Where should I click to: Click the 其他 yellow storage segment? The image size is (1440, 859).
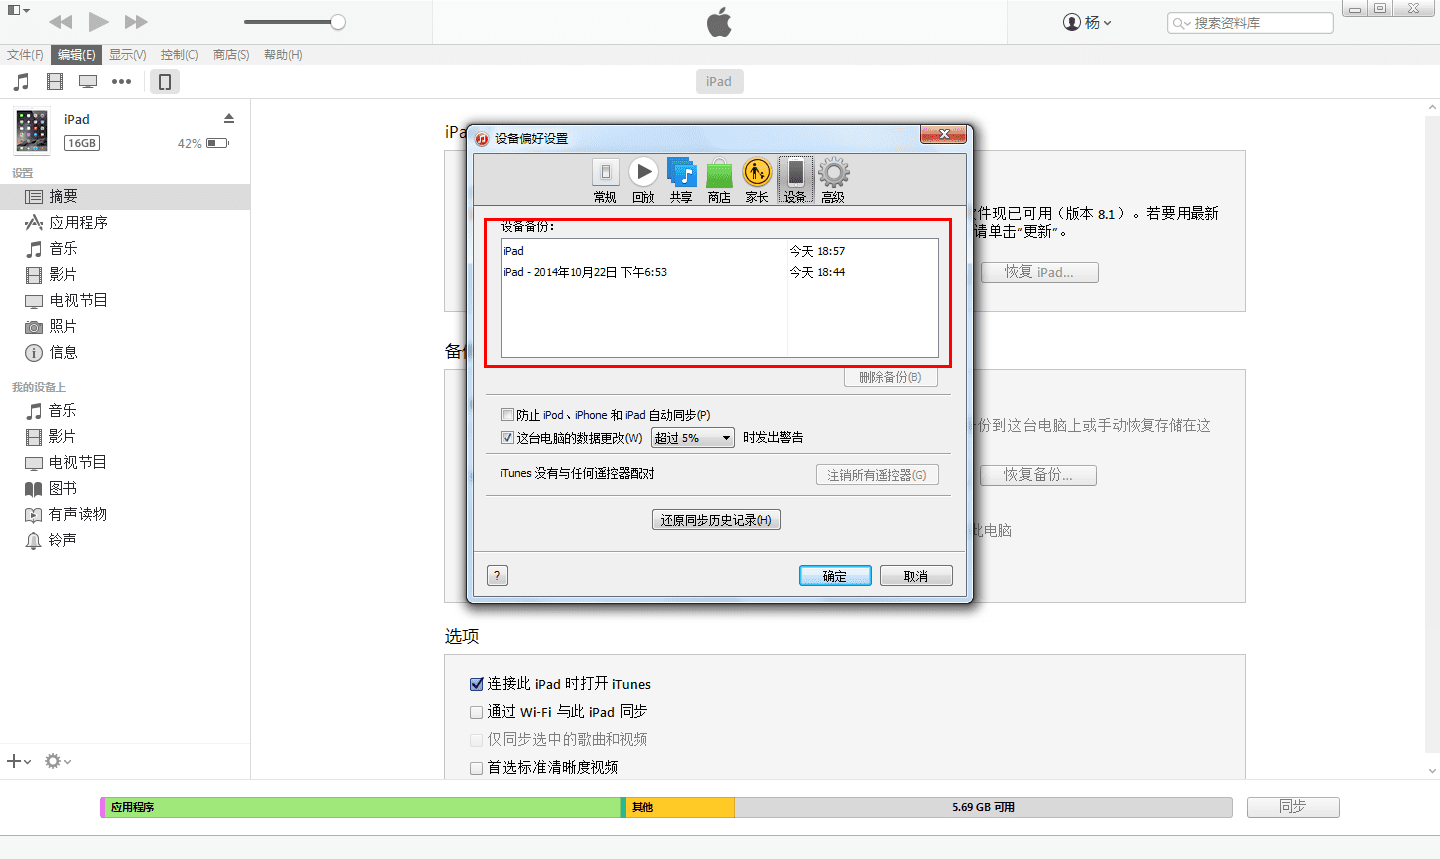click(x=680, y=807)
